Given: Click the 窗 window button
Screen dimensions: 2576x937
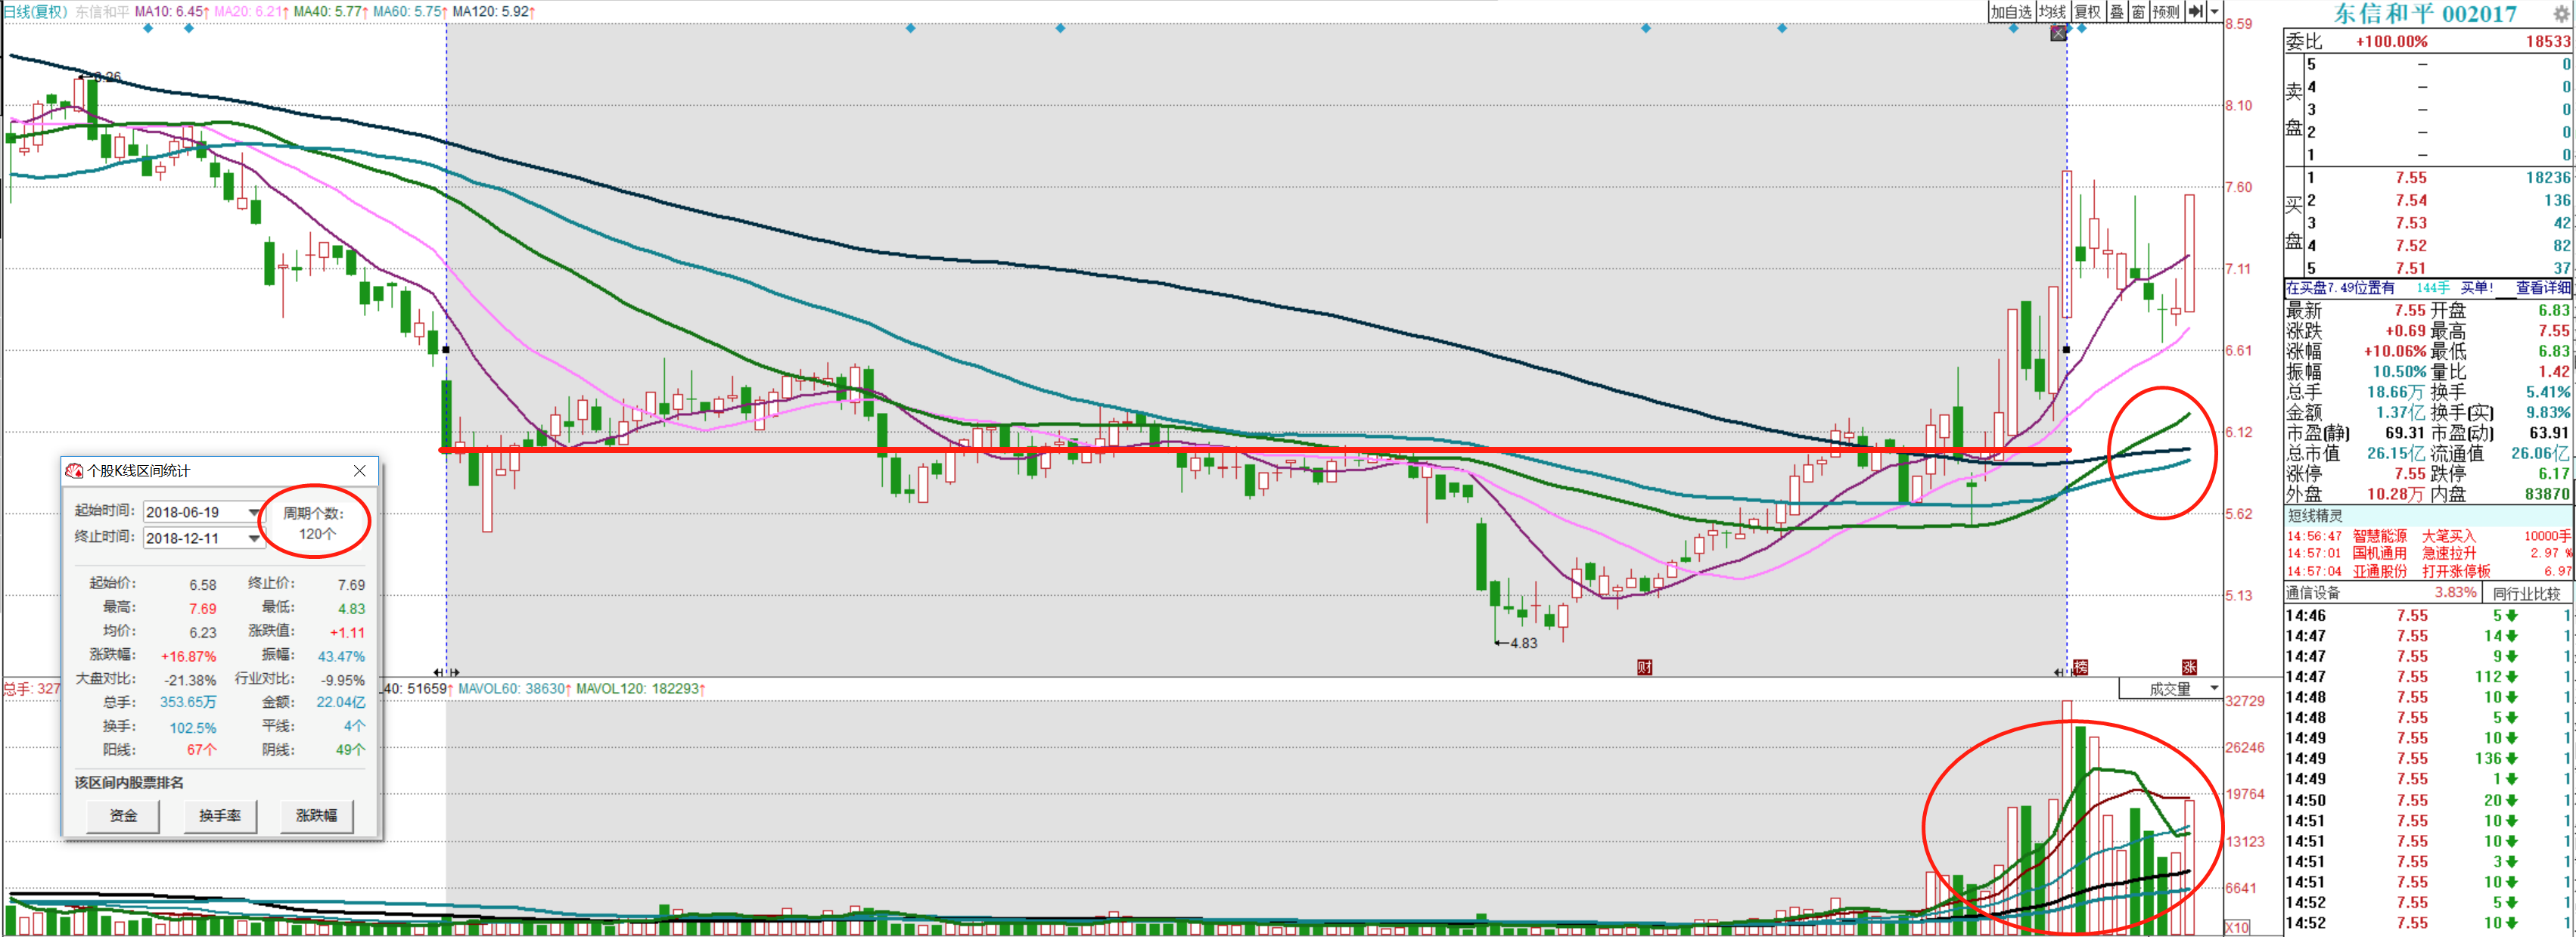Looking at the screenshot, I should click(2137, 12).
